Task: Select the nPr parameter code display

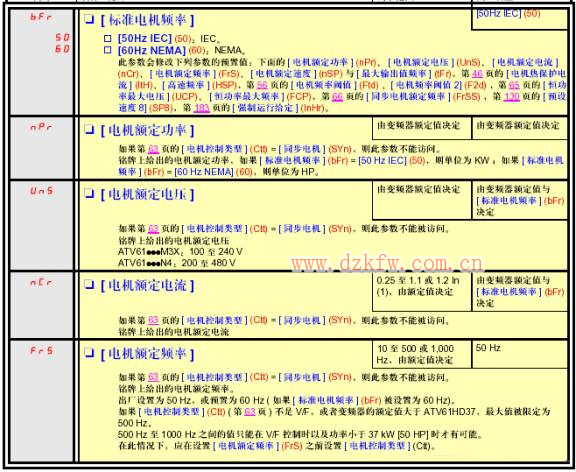Action: click(41, 127)
